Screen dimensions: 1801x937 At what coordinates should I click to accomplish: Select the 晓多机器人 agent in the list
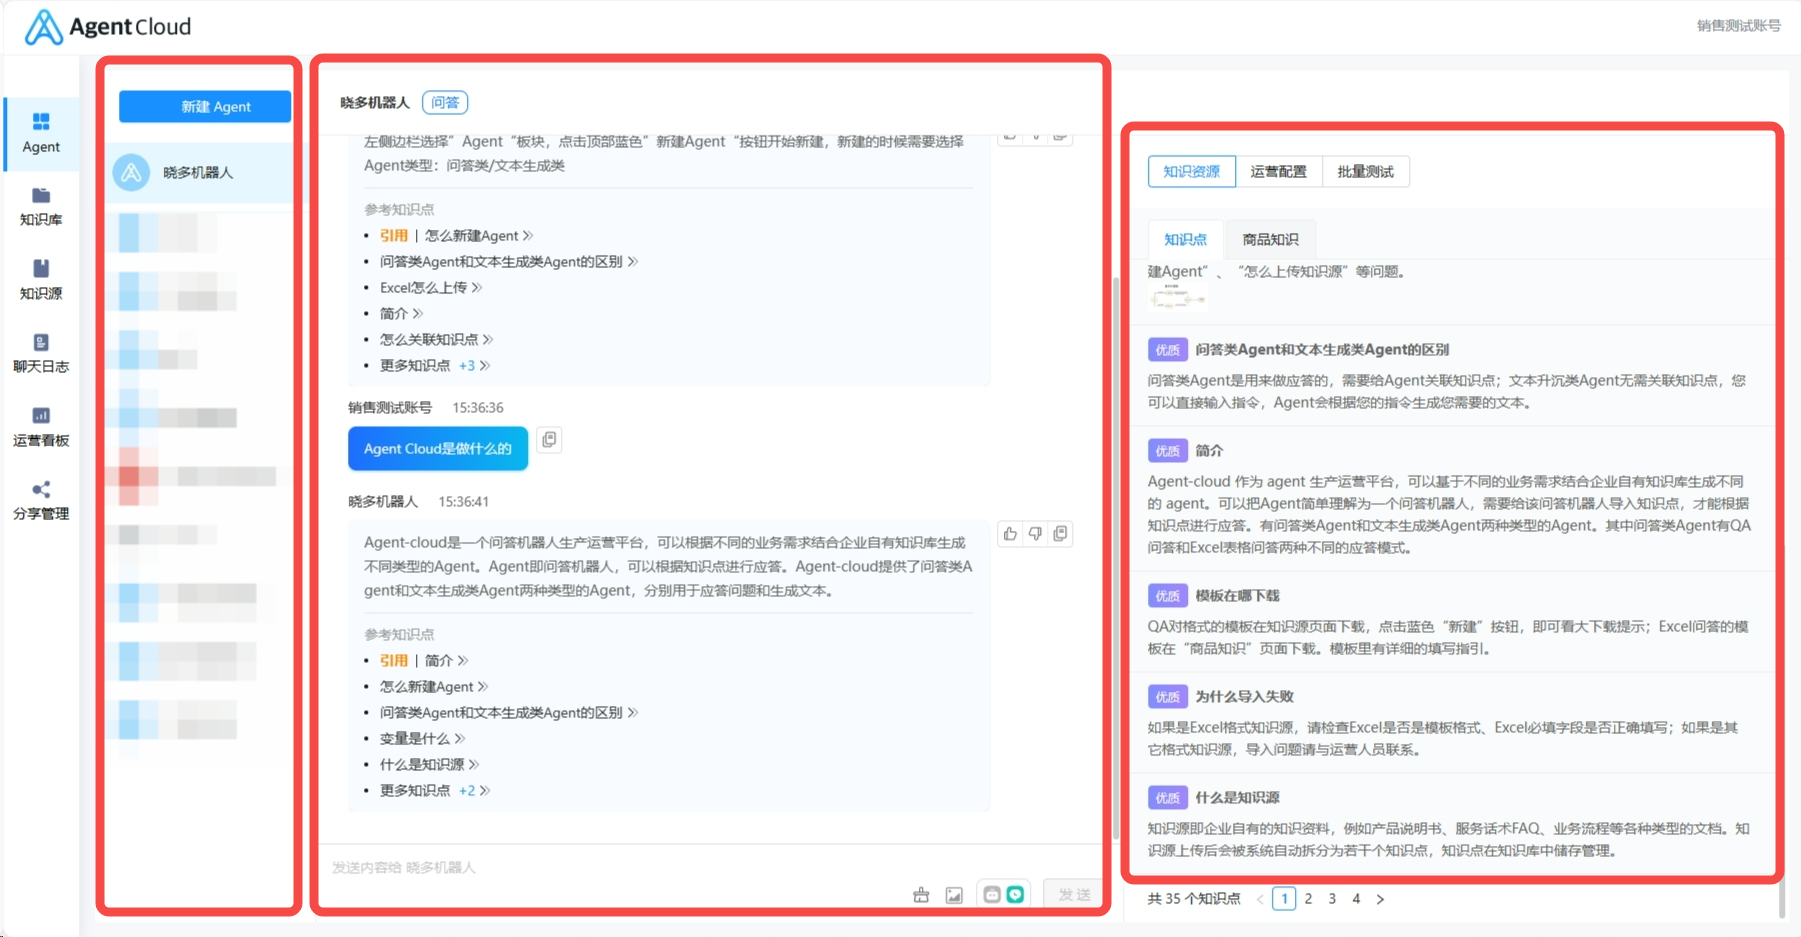201,172
